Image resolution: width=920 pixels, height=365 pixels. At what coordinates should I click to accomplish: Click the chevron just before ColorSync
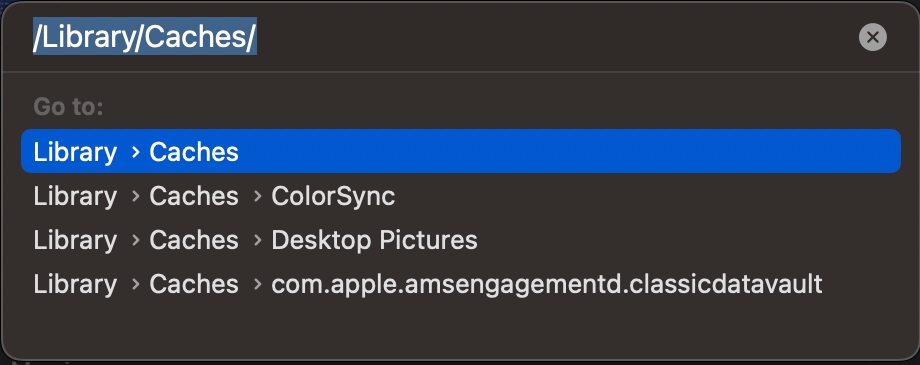(x=257, y=197)
